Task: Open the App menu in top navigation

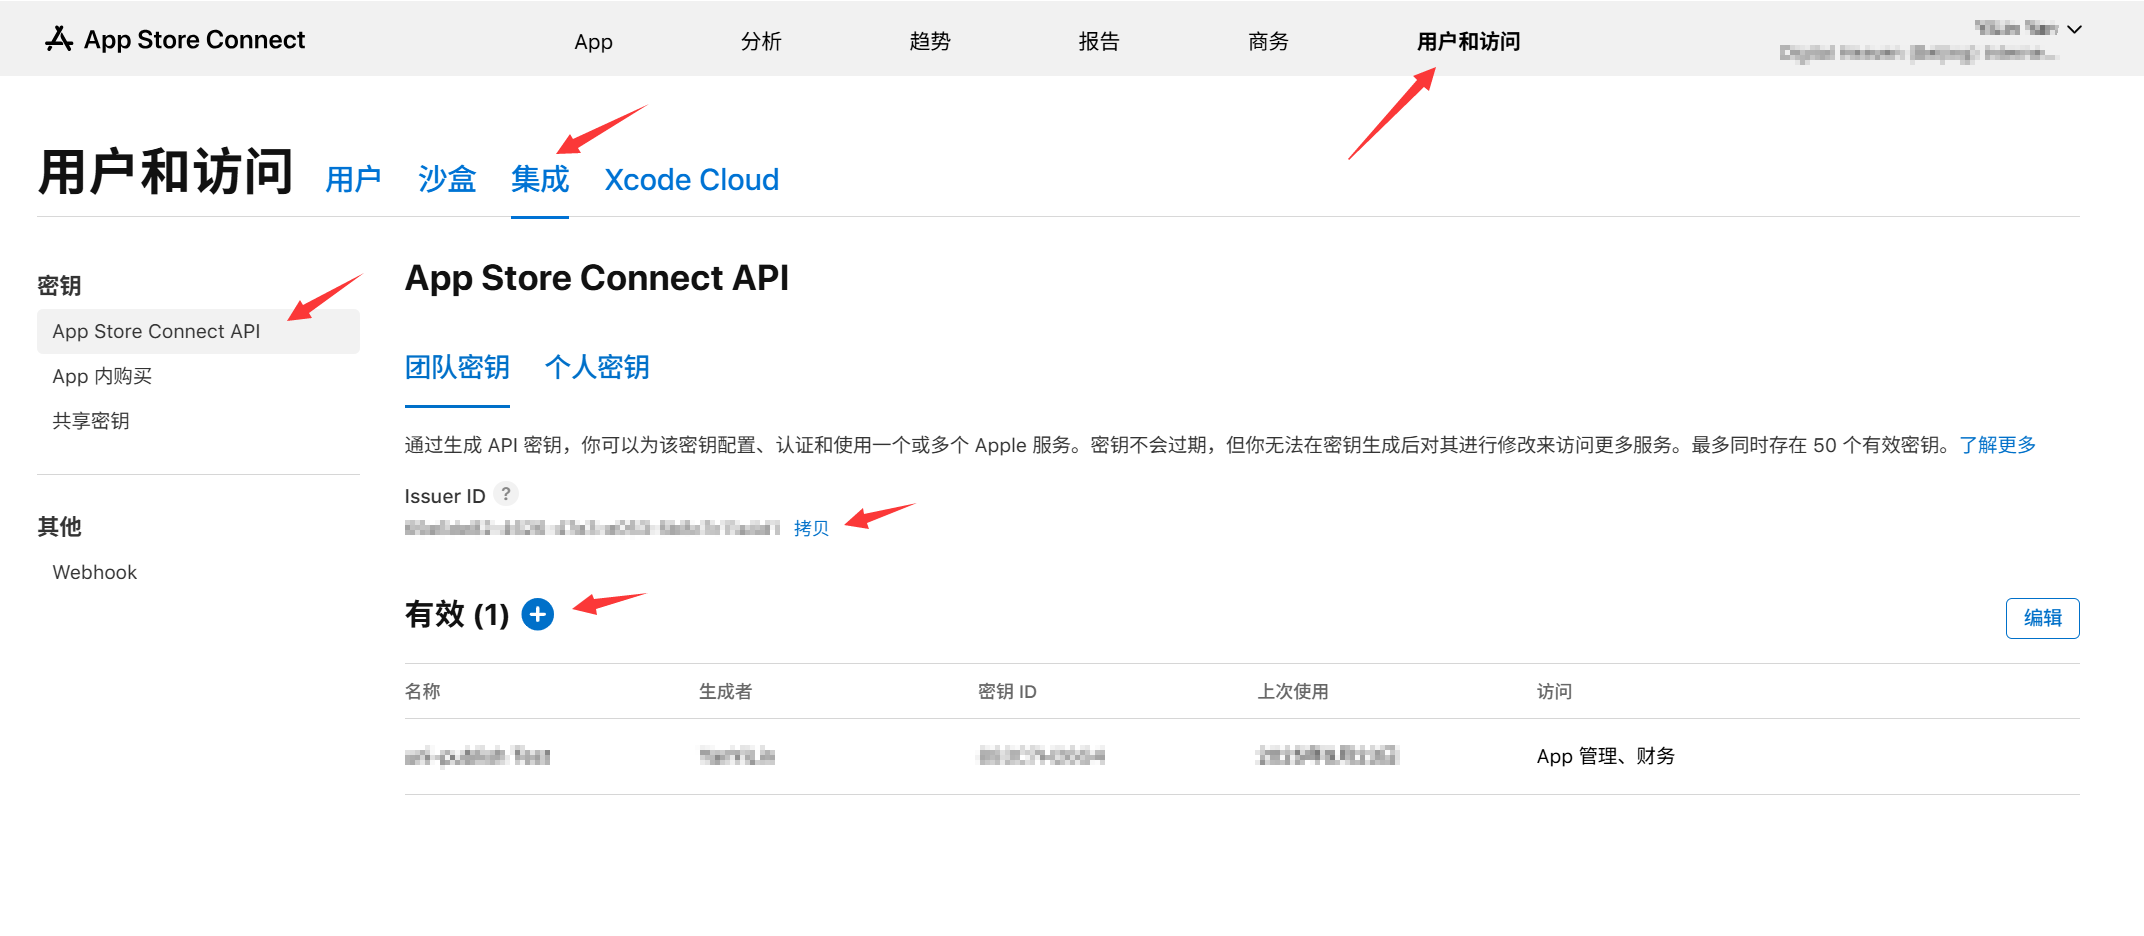Action: [593, 42]
